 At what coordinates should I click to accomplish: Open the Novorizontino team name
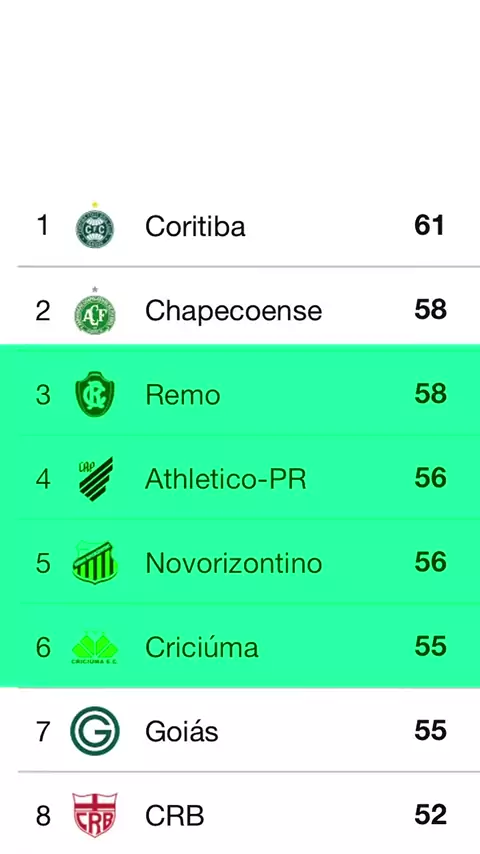pos(234,563)
